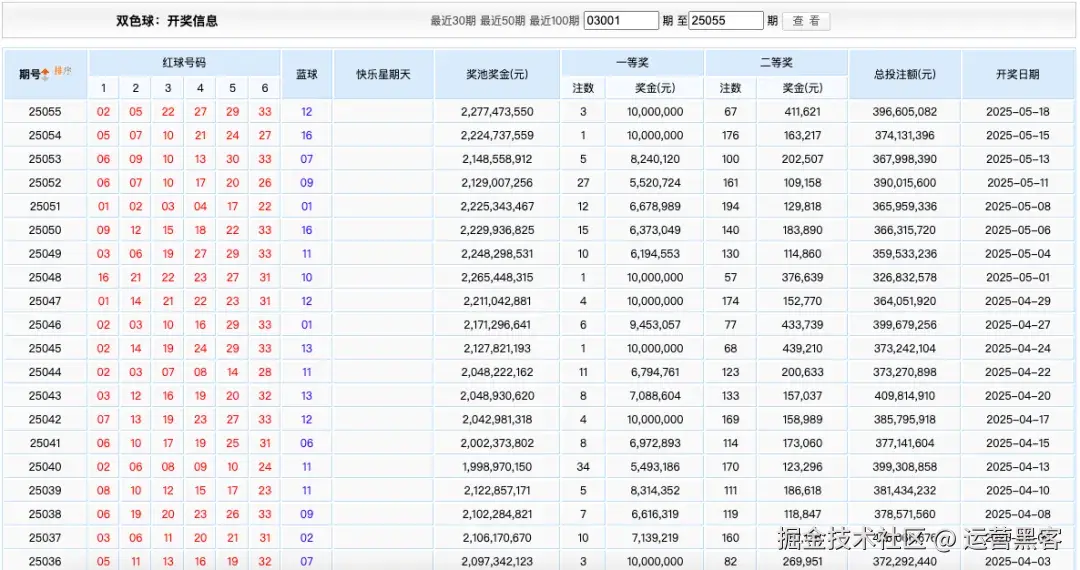The height and width of the screenshot is (570, 1080).
Task: Click the 开奖日期 column header
Action: click(1017, 74)
